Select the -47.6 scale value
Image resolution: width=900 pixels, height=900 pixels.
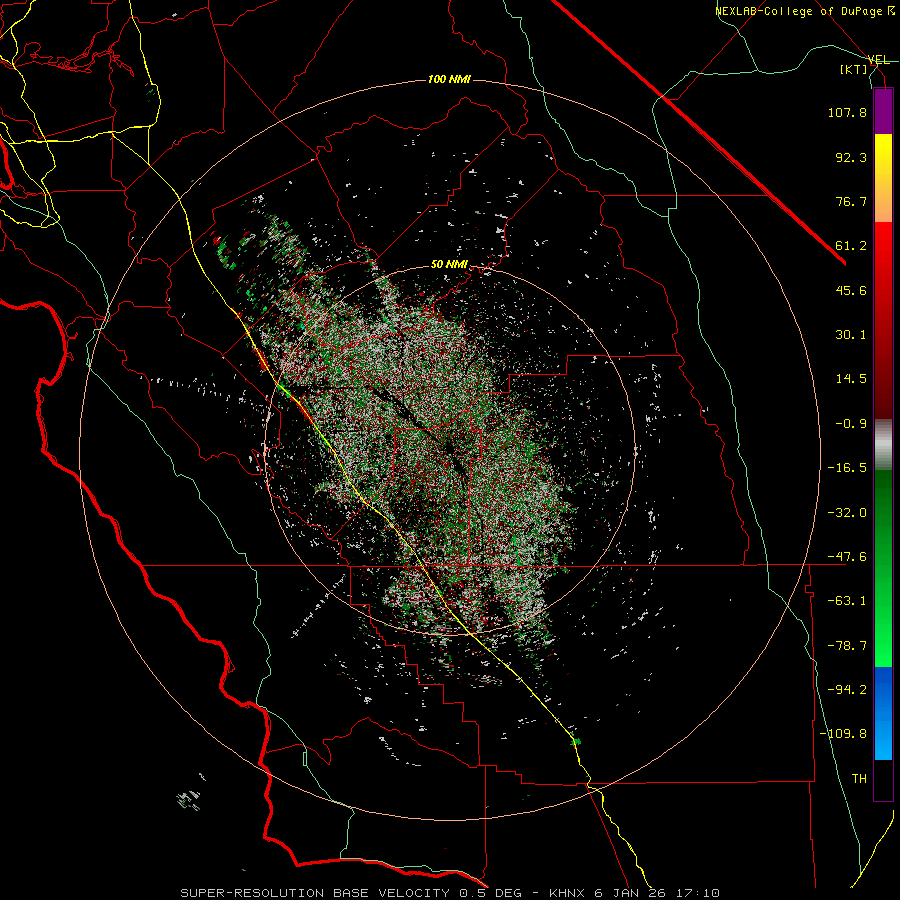tap(847, 557)
